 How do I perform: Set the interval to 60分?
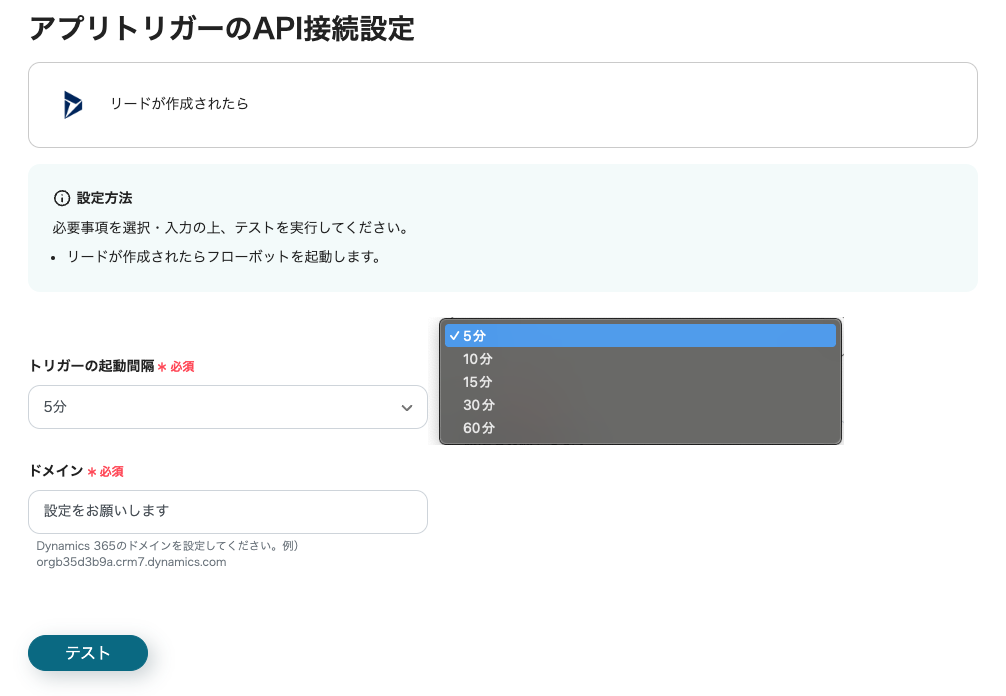(478, 428)
